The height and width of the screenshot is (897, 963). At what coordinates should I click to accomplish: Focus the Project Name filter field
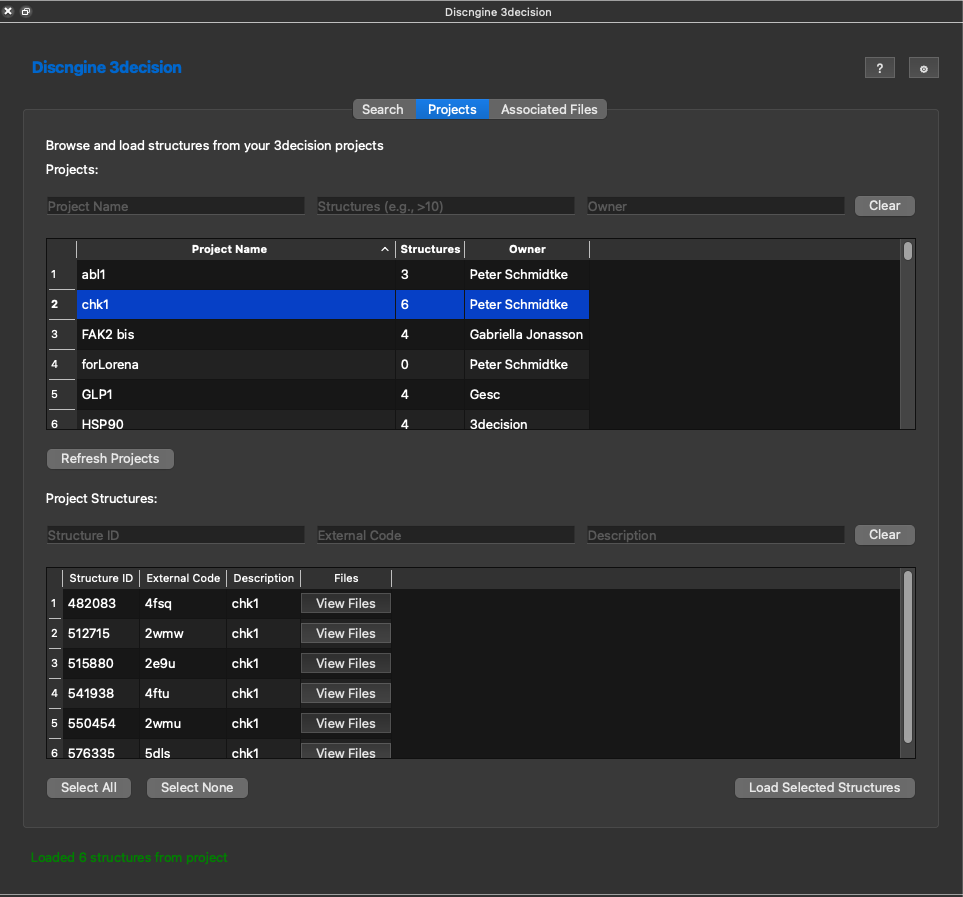click(x=176, y=206)
